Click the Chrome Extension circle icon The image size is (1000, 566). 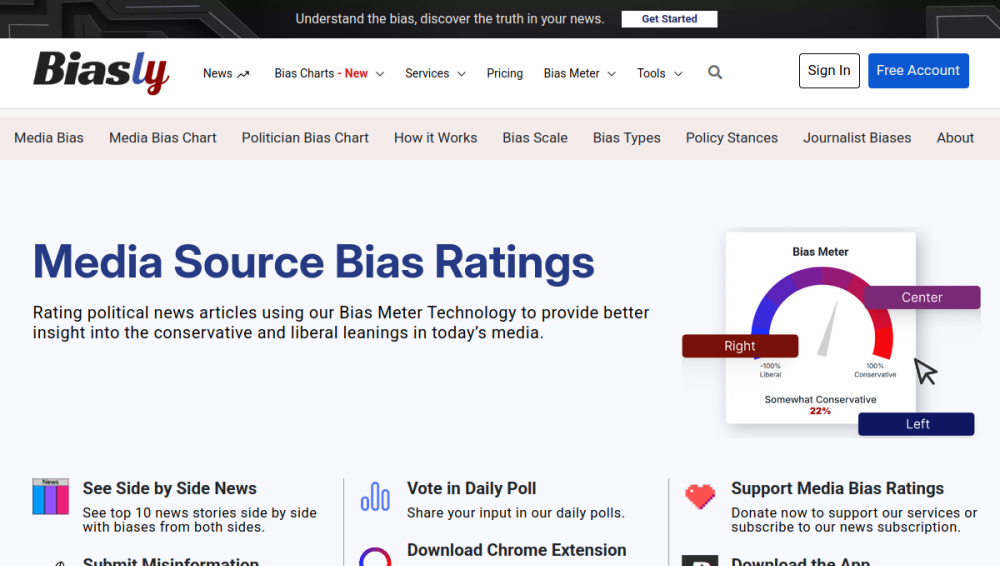click(375, 557)
